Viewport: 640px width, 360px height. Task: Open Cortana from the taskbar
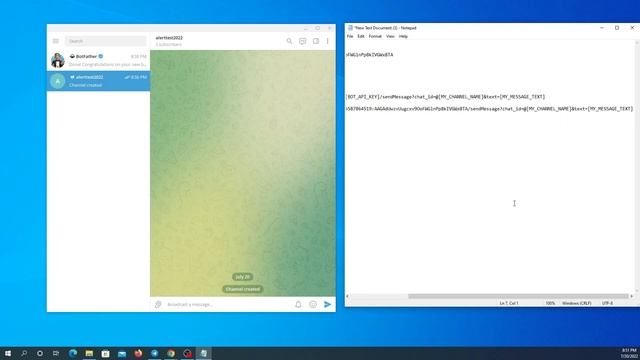tap(40, 353)
